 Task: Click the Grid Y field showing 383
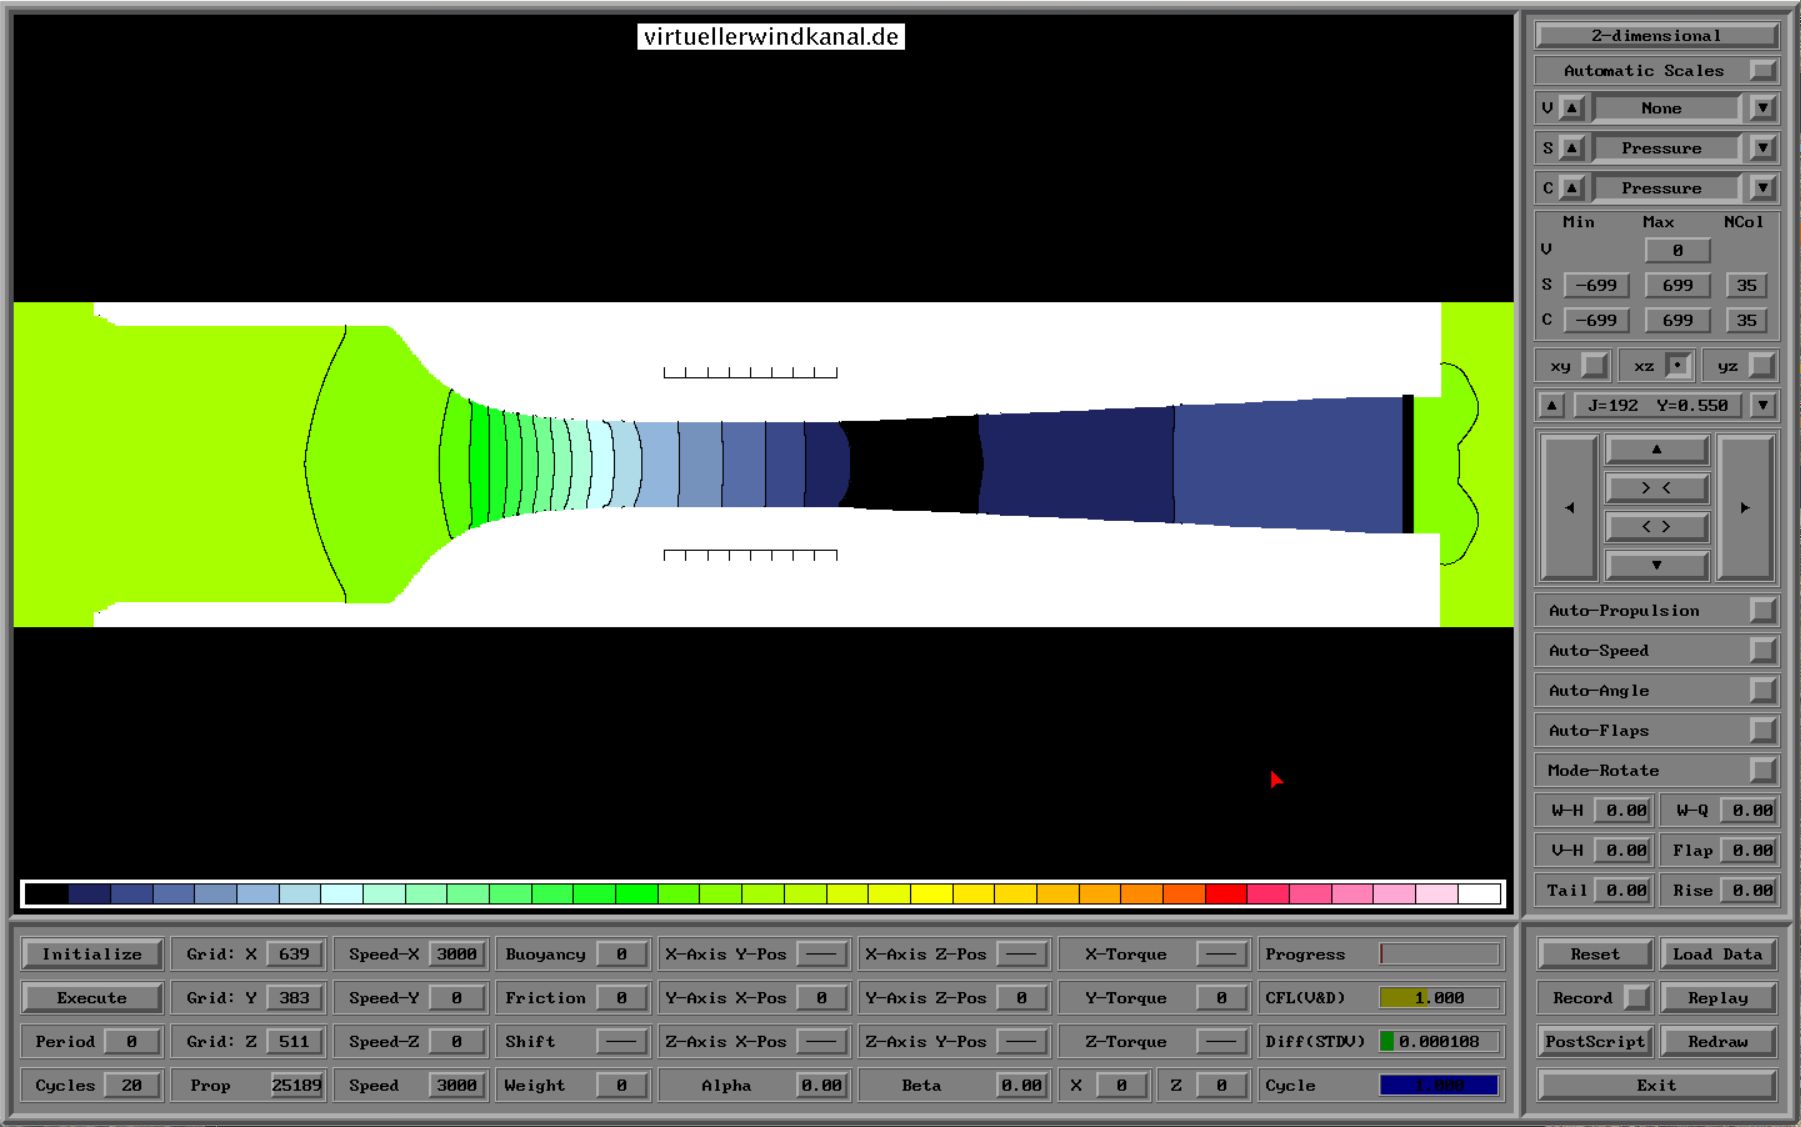tap(294, 998)
